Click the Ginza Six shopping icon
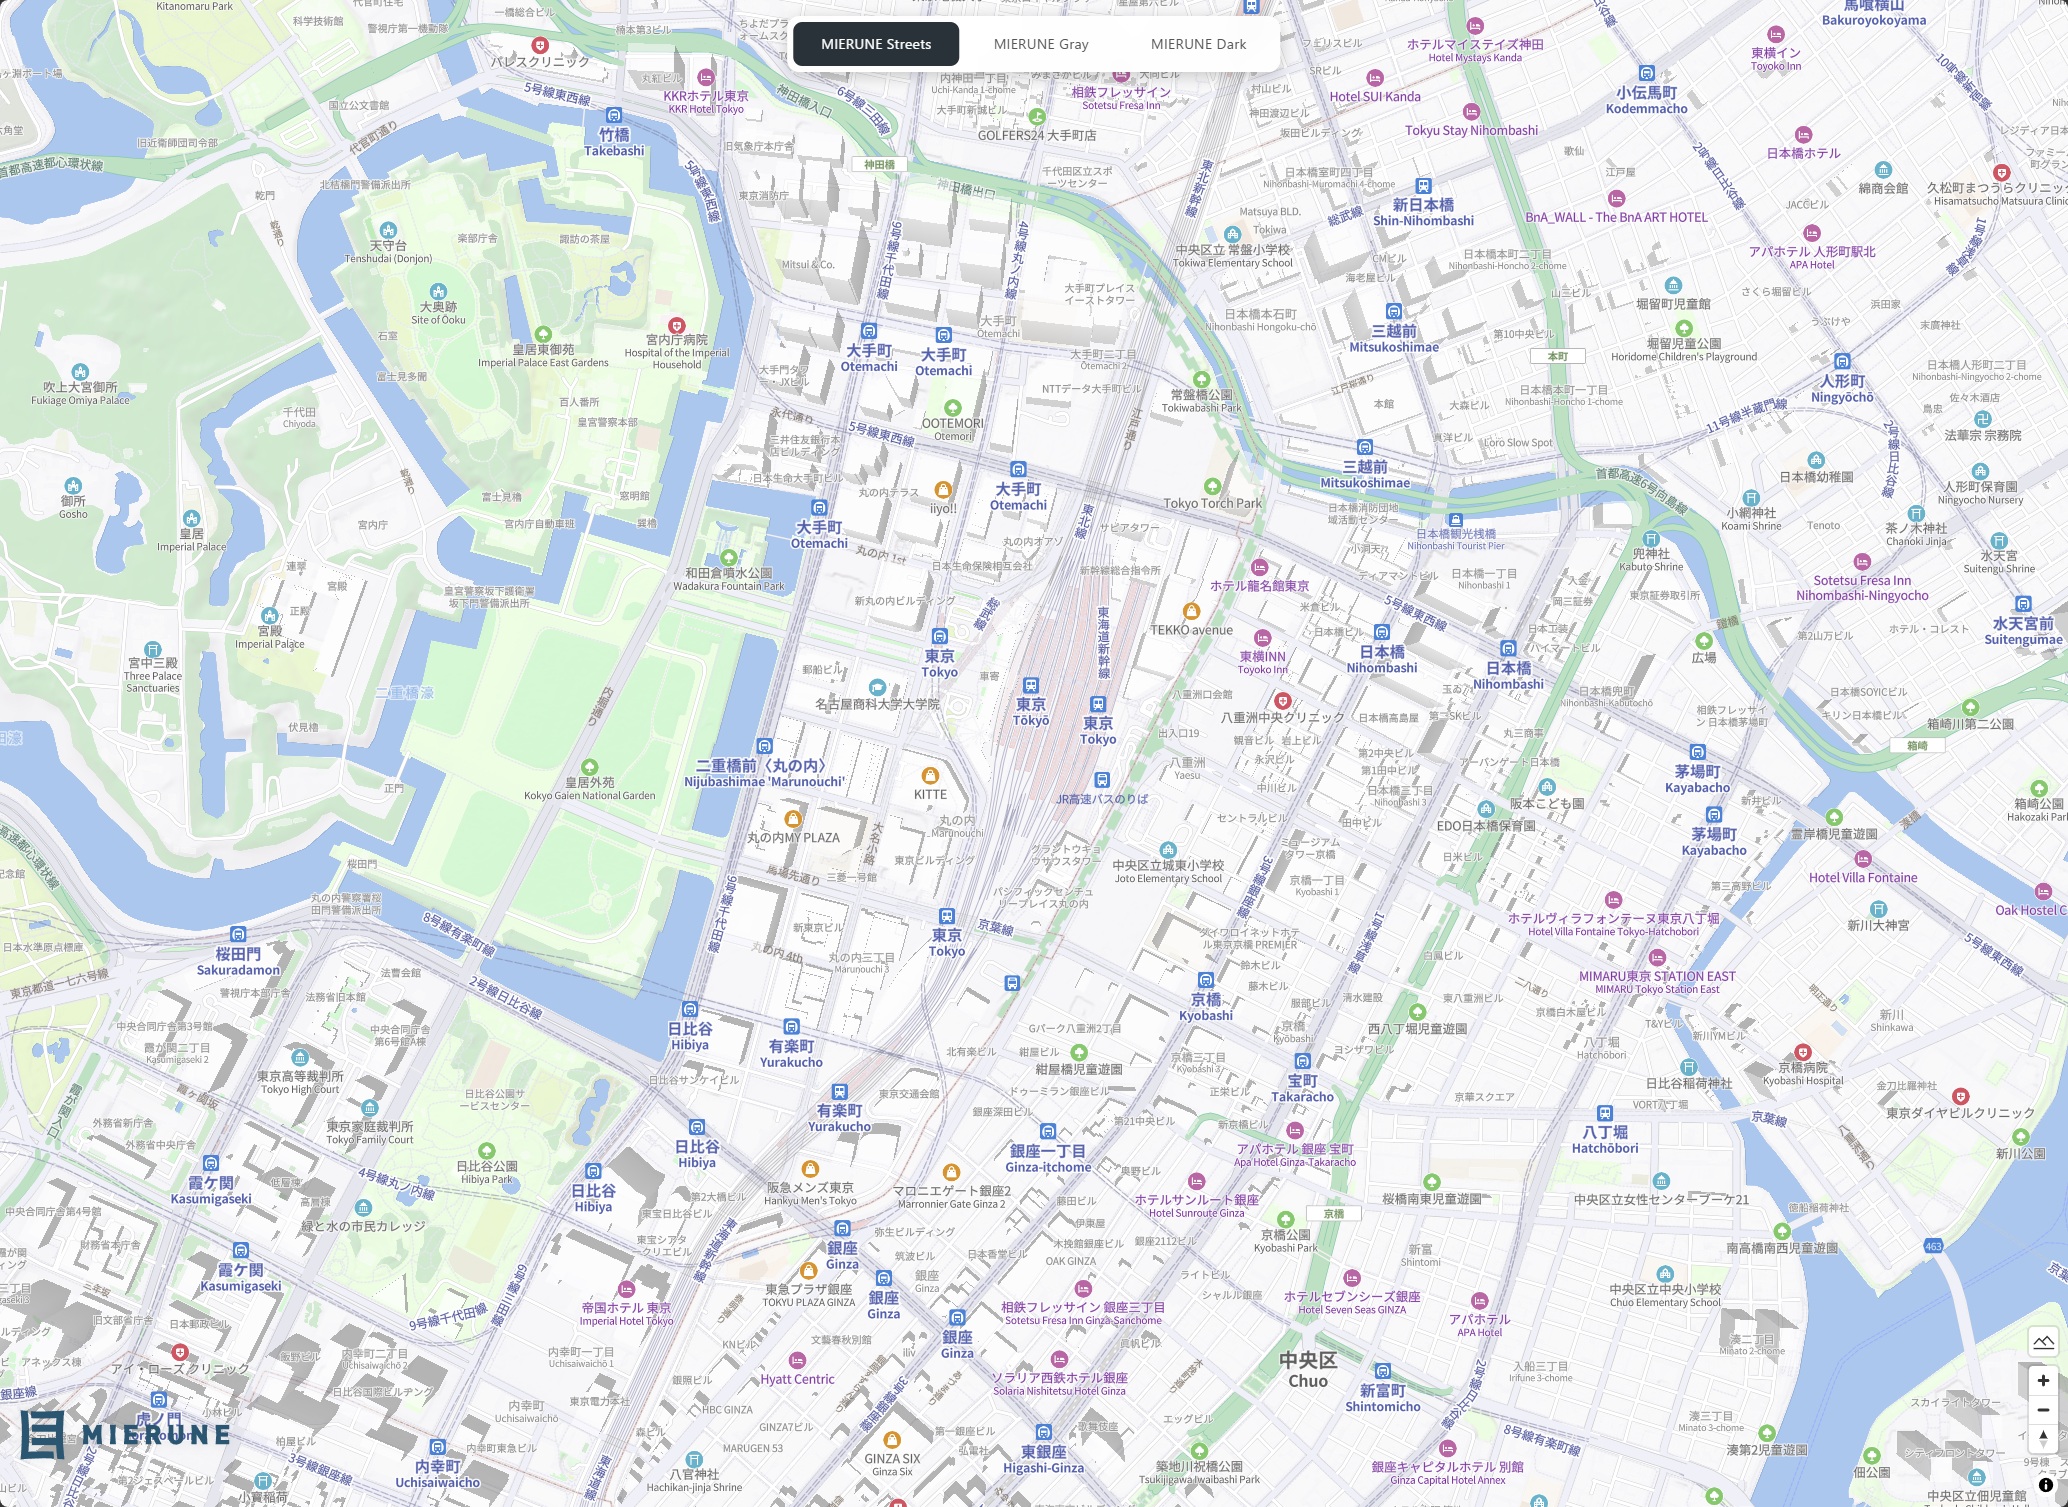Image resolution: width=2068 pixels, height=1507 pixels. point(892,1441)
